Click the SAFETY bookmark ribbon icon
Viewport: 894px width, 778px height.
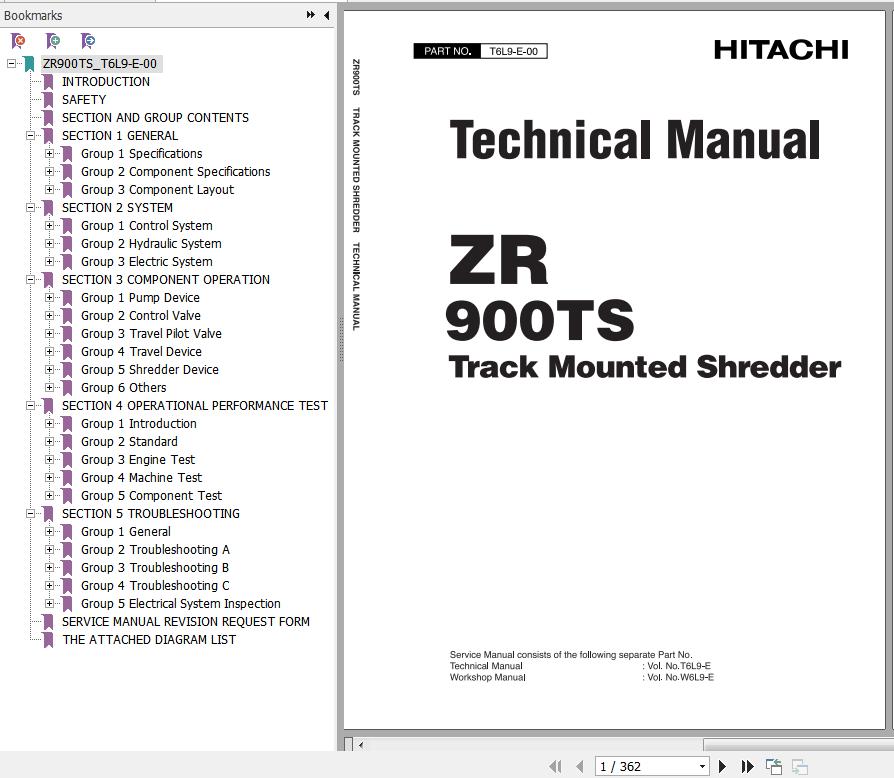coord(48,100)
